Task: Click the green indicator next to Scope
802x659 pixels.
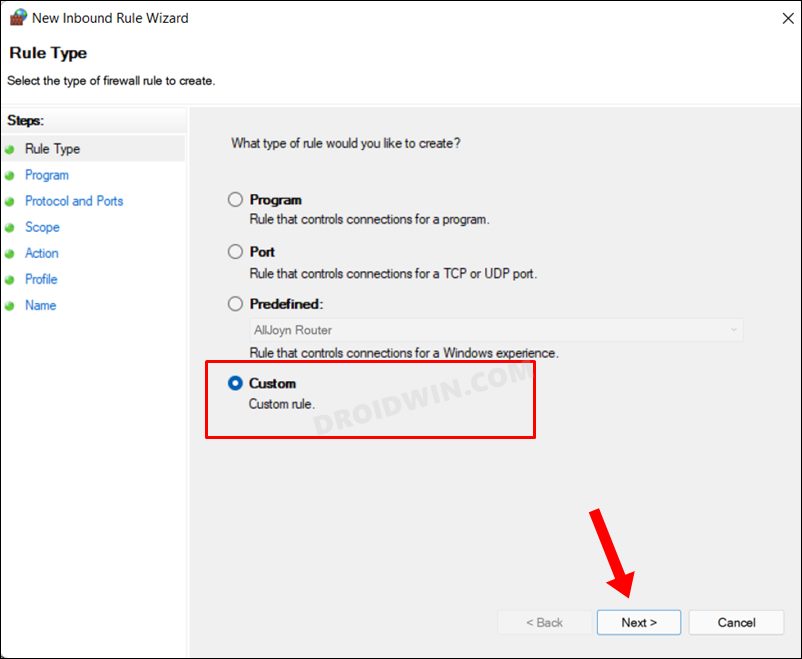Action: click(x=11, y=227)
